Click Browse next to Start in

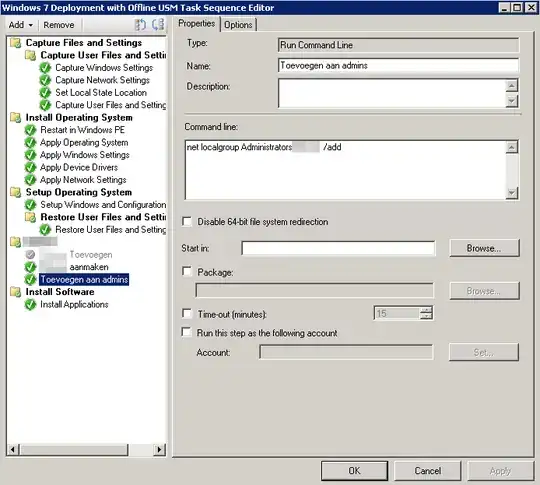[484, 248]
